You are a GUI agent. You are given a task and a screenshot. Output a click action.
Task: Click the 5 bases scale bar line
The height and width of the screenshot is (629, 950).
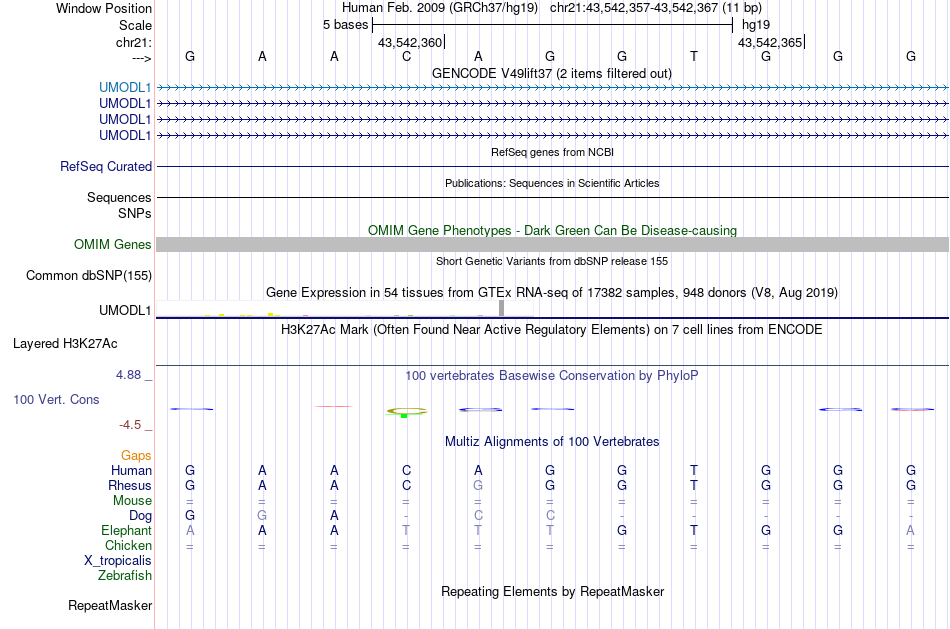pos(553,25)
